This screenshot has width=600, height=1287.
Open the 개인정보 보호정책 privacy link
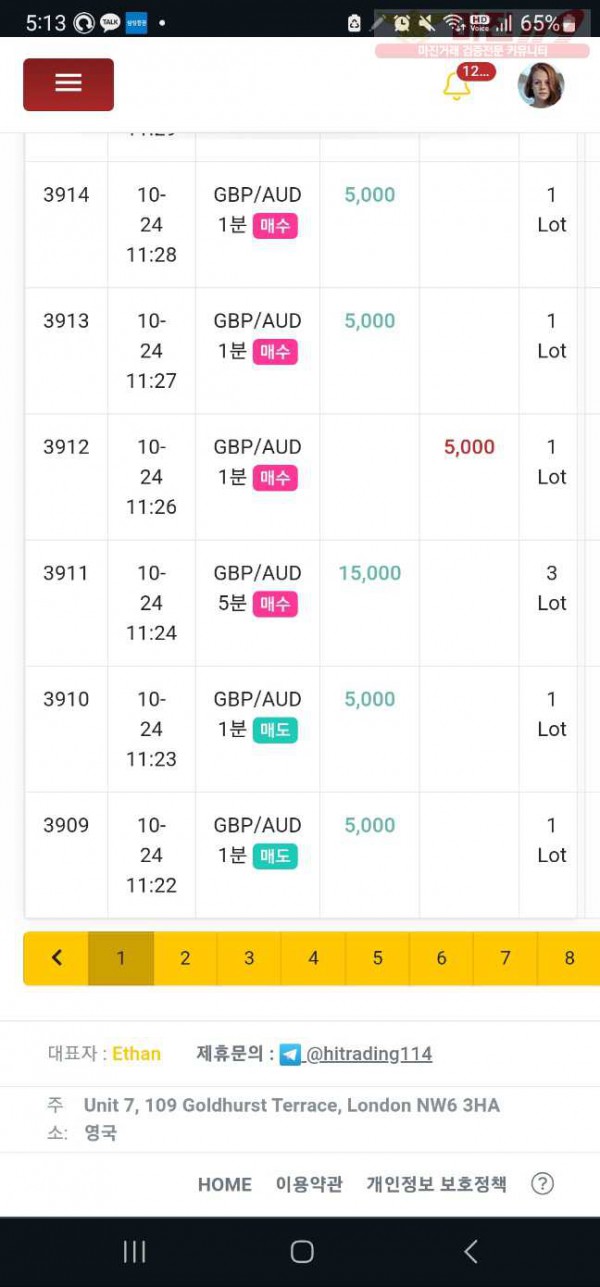pos(436,1184)
